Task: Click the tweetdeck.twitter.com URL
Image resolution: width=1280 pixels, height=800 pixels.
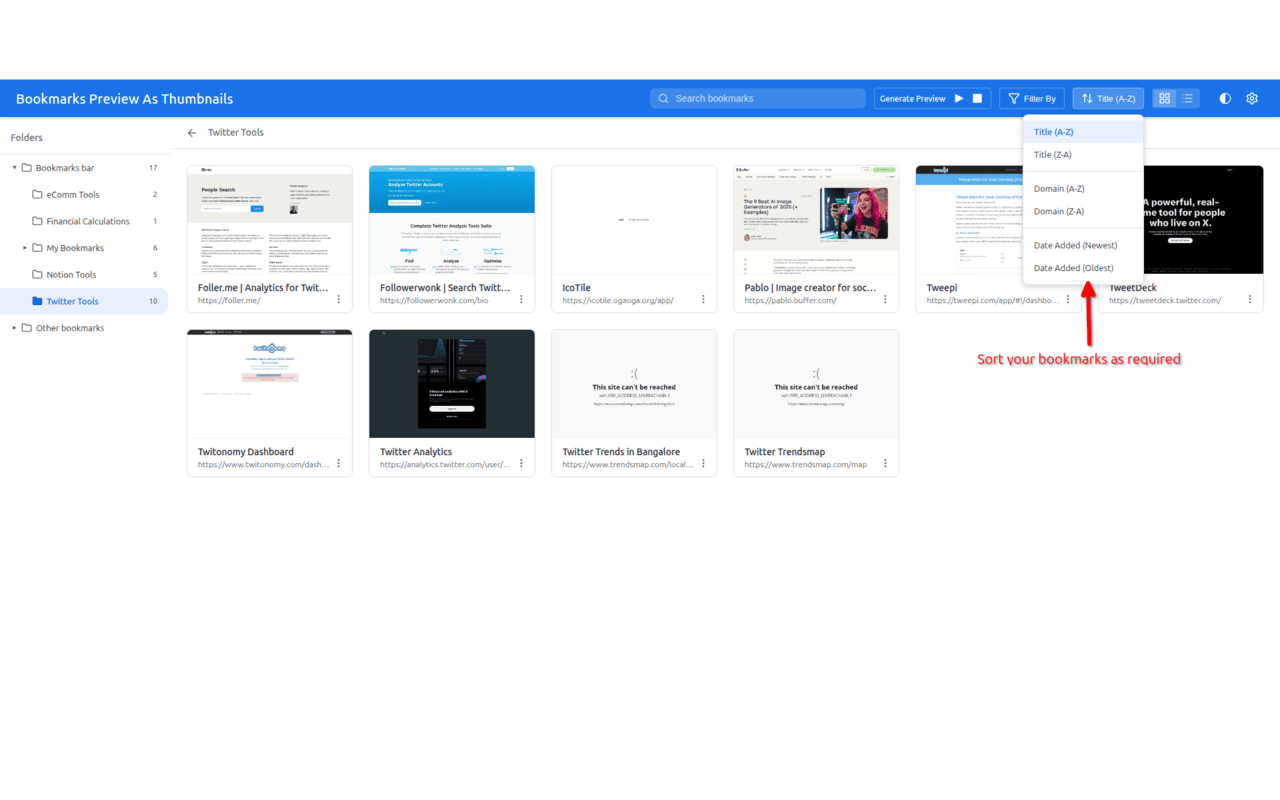Action: 1165,300
